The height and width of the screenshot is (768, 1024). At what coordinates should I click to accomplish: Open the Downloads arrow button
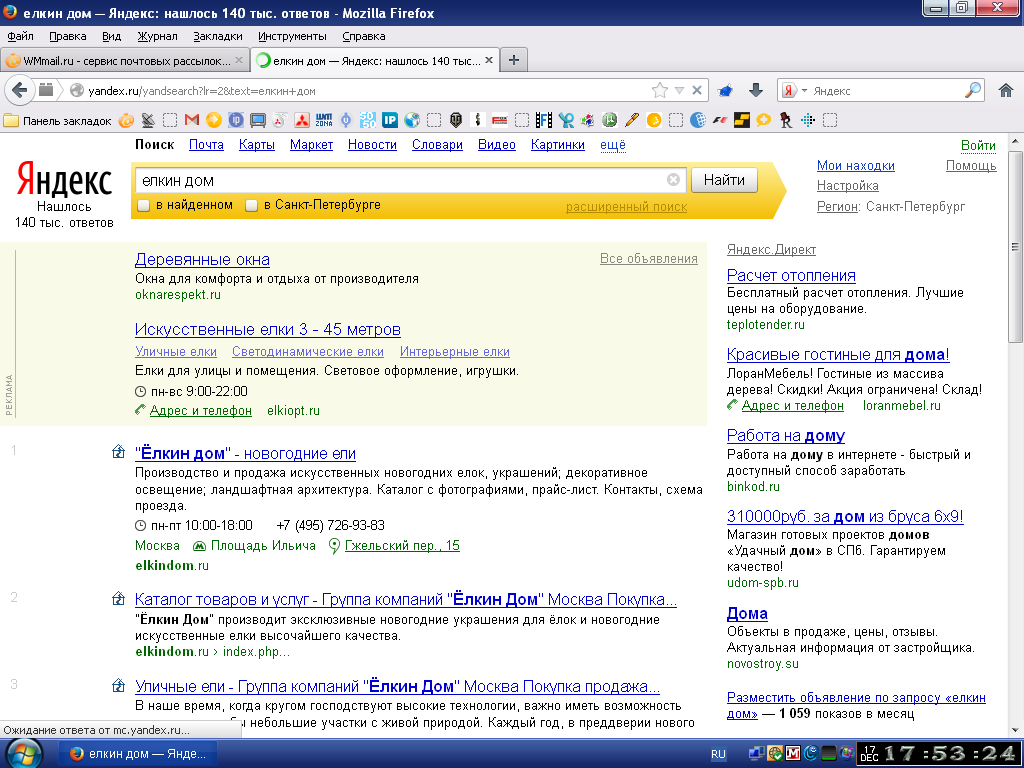coord(756,90)
